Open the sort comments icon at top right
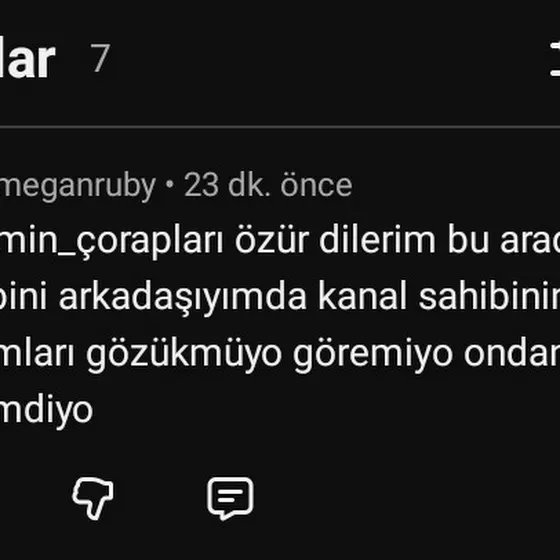Viewport: 560px width, 560px height. click(x=555, y=59)
